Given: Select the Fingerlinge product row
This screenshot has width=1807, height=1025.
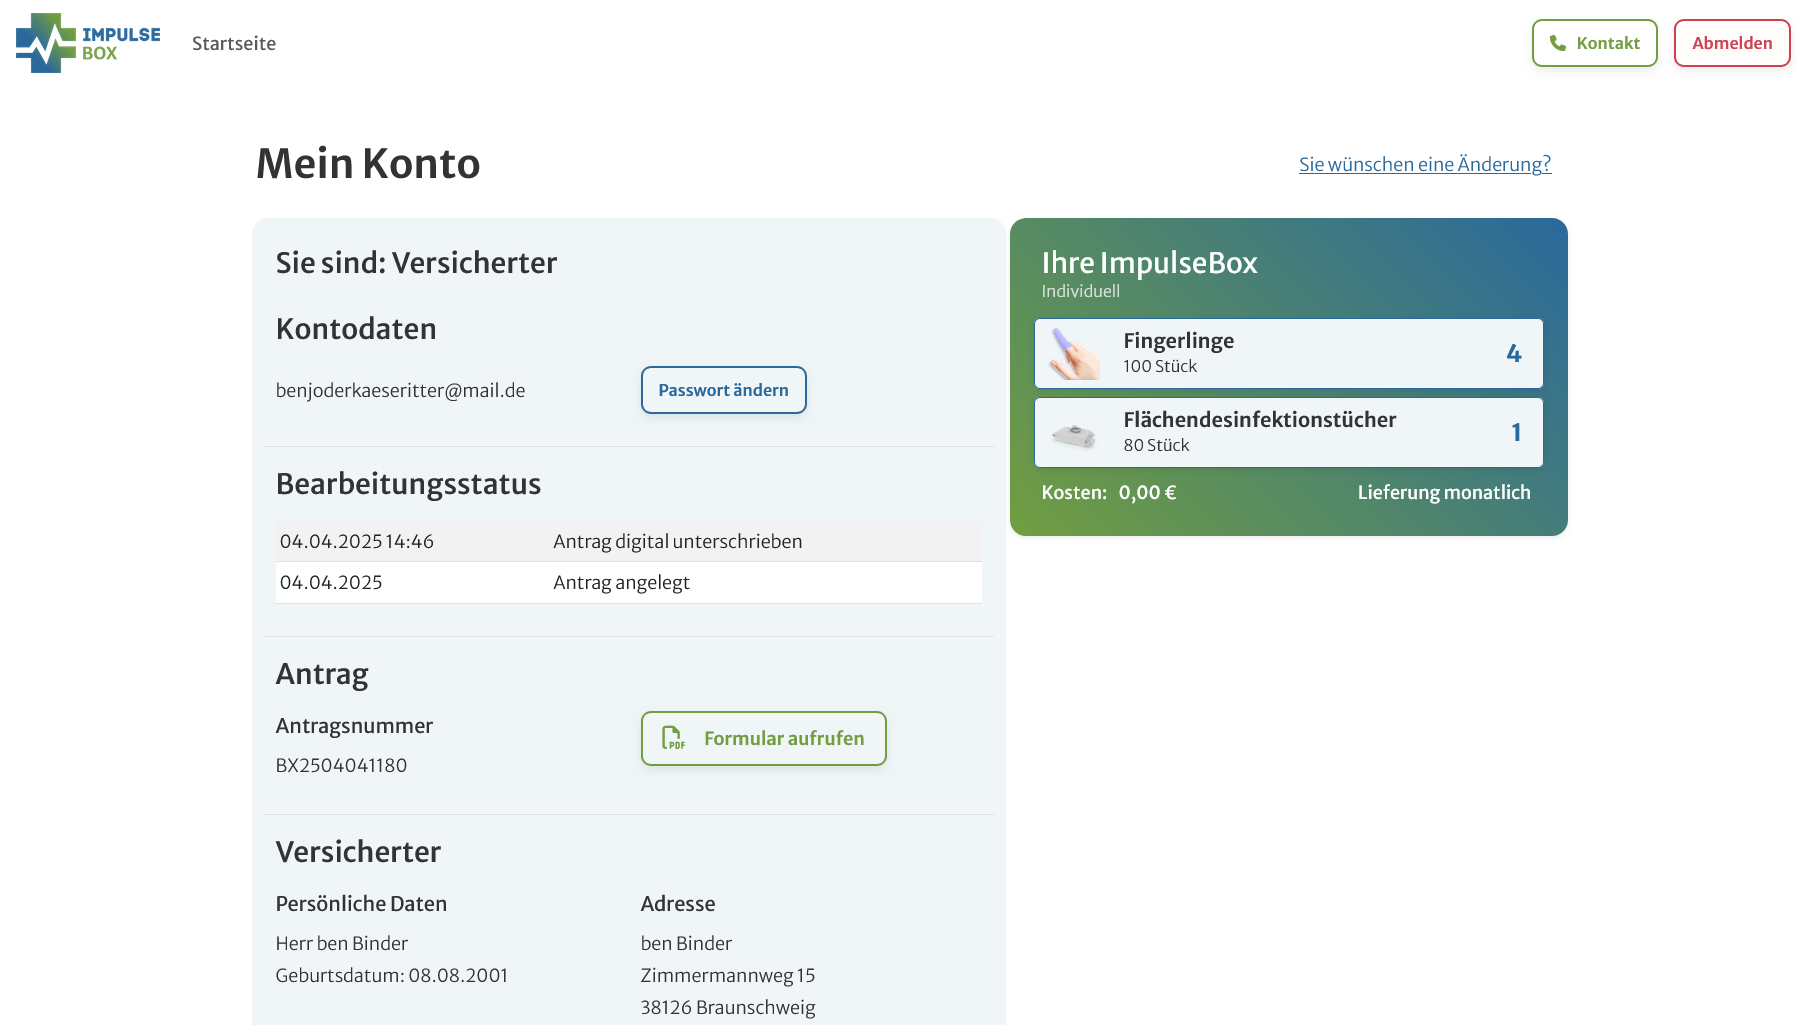Looking at the screenshot, I should pos(1288,353).
